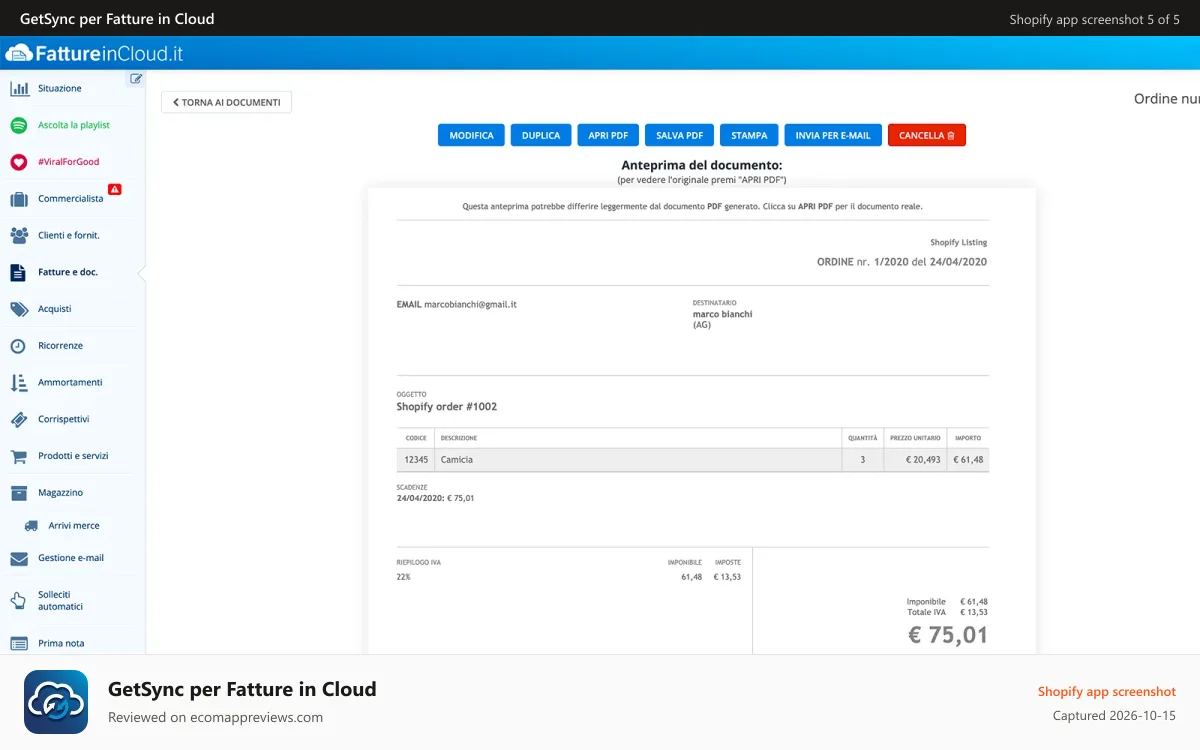This screenshot has width=1200, height=750.
Task: Click the Arrivi merce truck icon
Action: [x=31, y=526]
